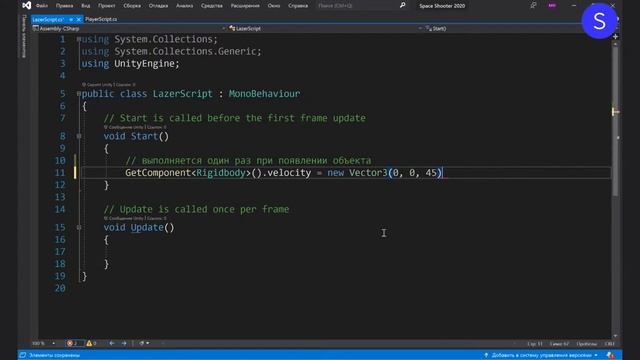Open the toolbox side panel tab
This screenshot has height=360, width=640.
coord(24,36)
